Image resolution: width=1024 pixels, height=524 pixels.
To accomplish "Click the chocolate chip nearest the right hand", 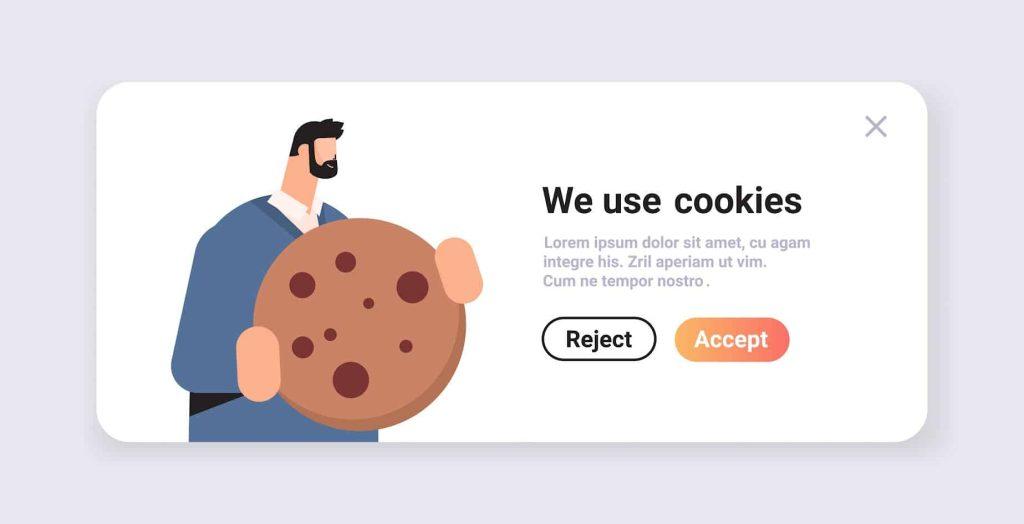I will pyautogui.click(x=413, y=287).
